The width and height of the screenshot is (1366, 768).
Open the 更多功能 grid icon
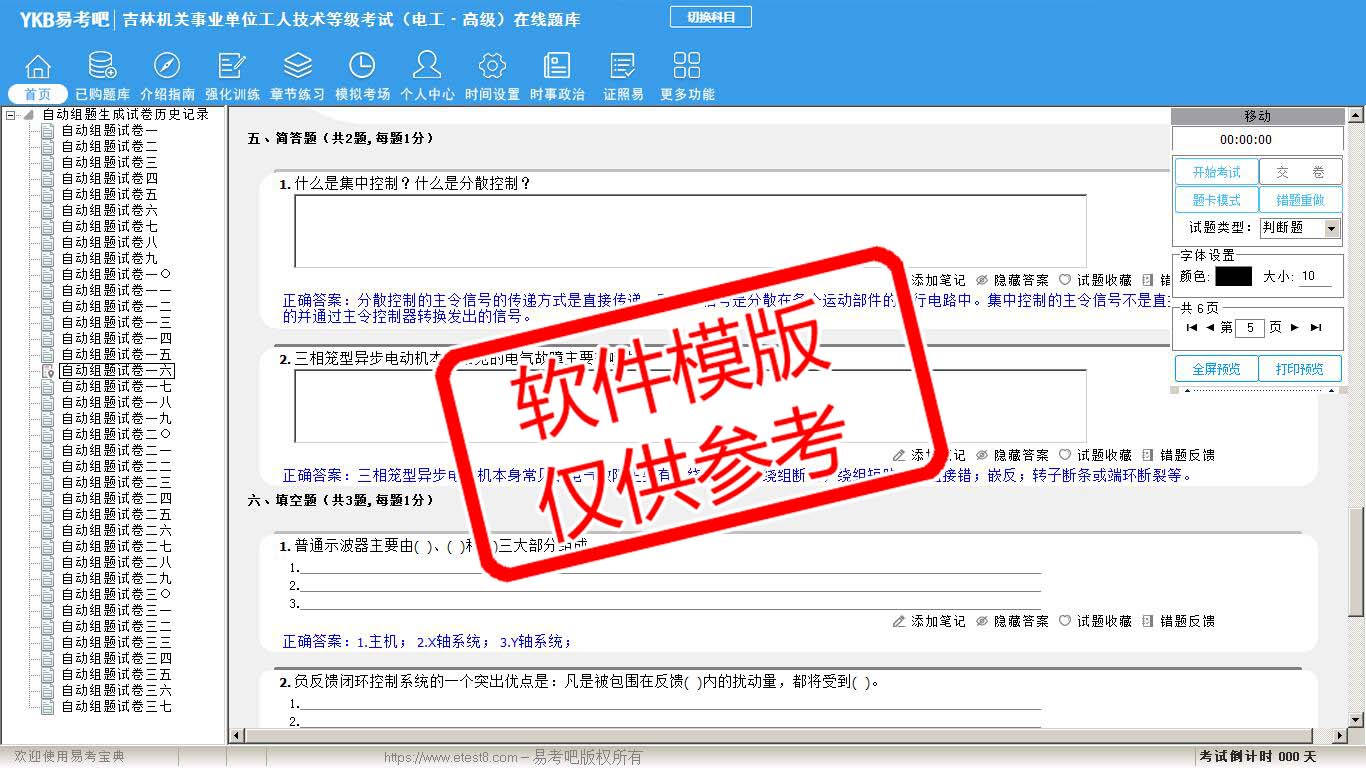click(x=687, y=67)
